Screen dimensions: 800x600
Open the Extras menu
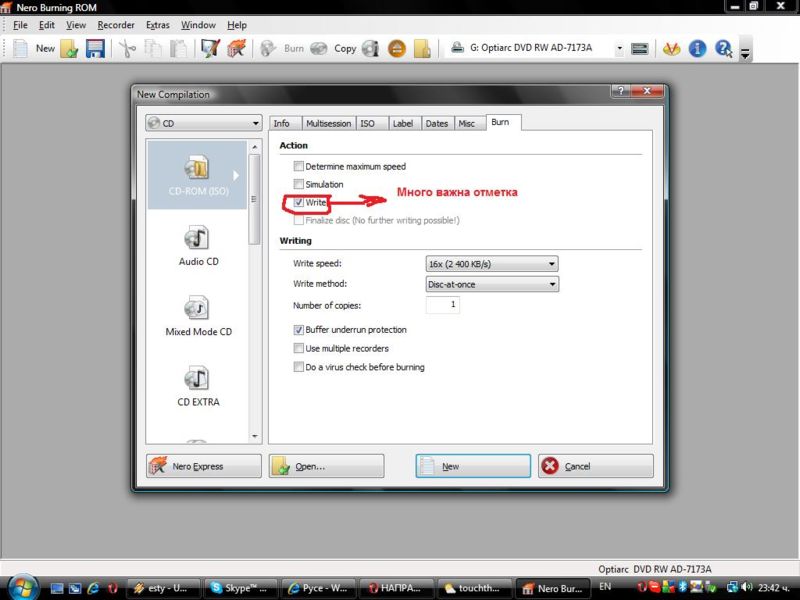pyautogui.click(x=158, y=25)
